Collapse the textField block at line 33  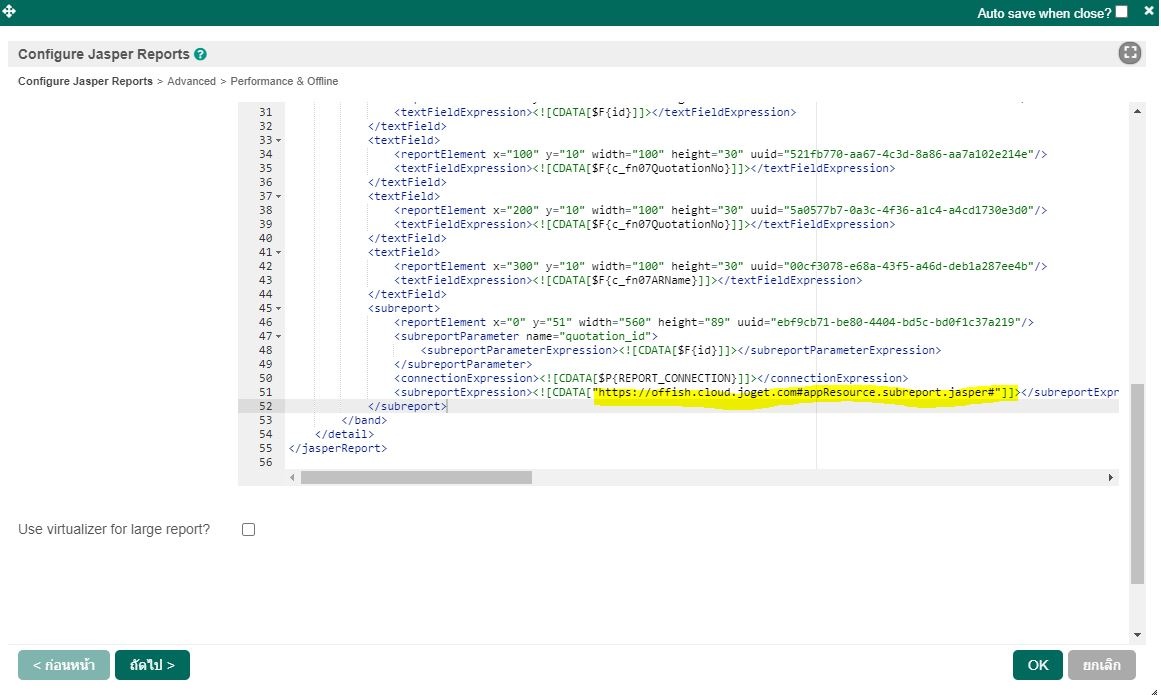click(278, 140)
